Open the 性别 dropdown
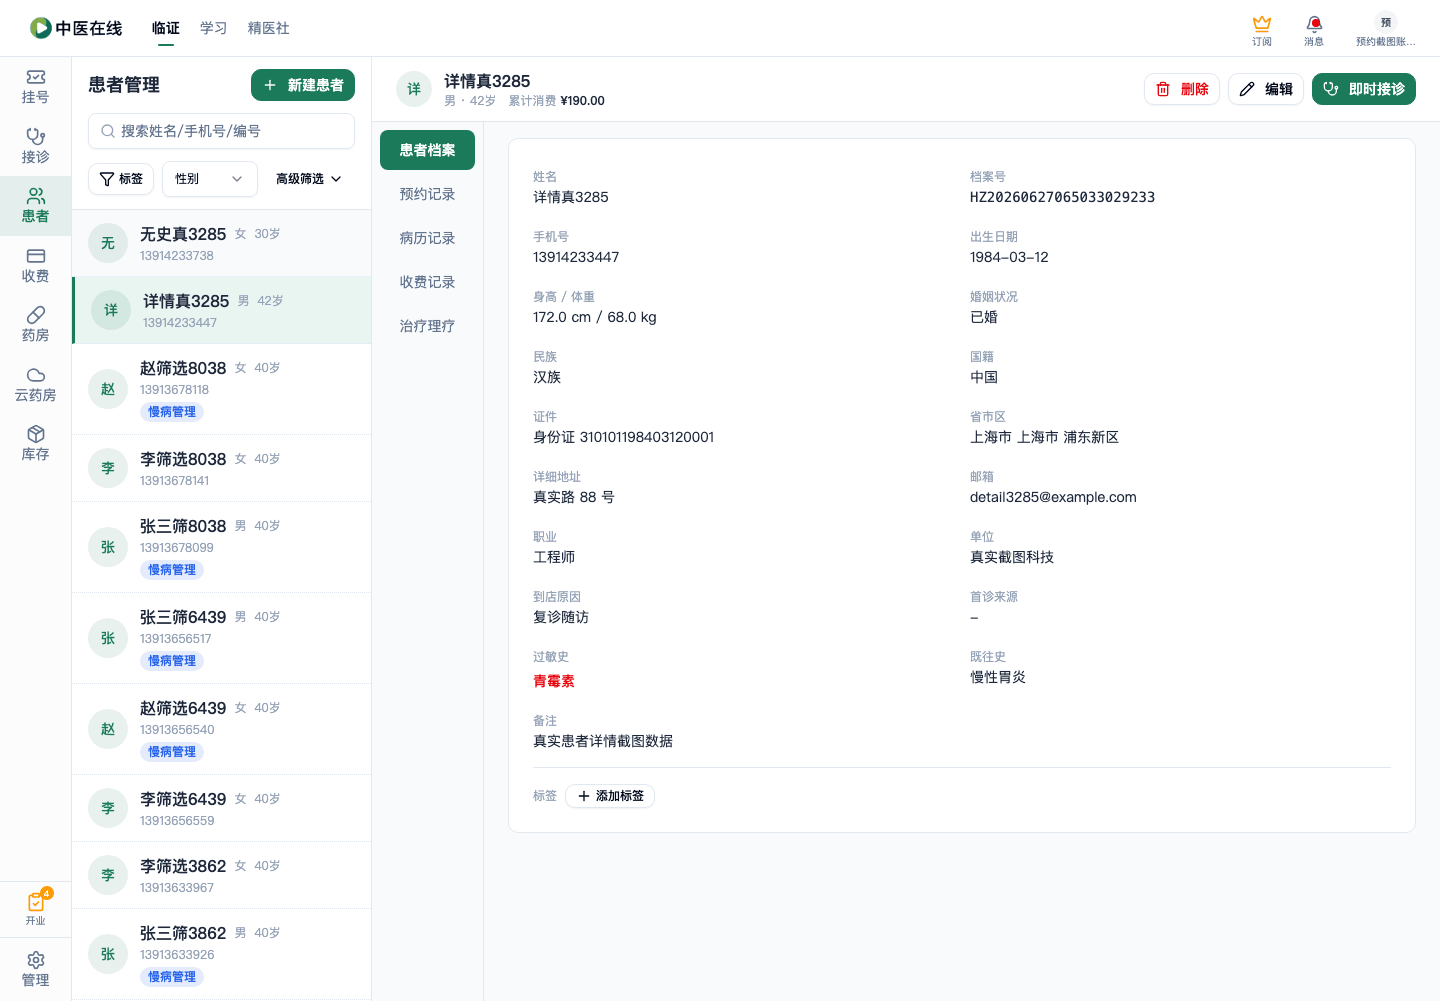This screenshot has width=1440, height=1001. (210, 179)
